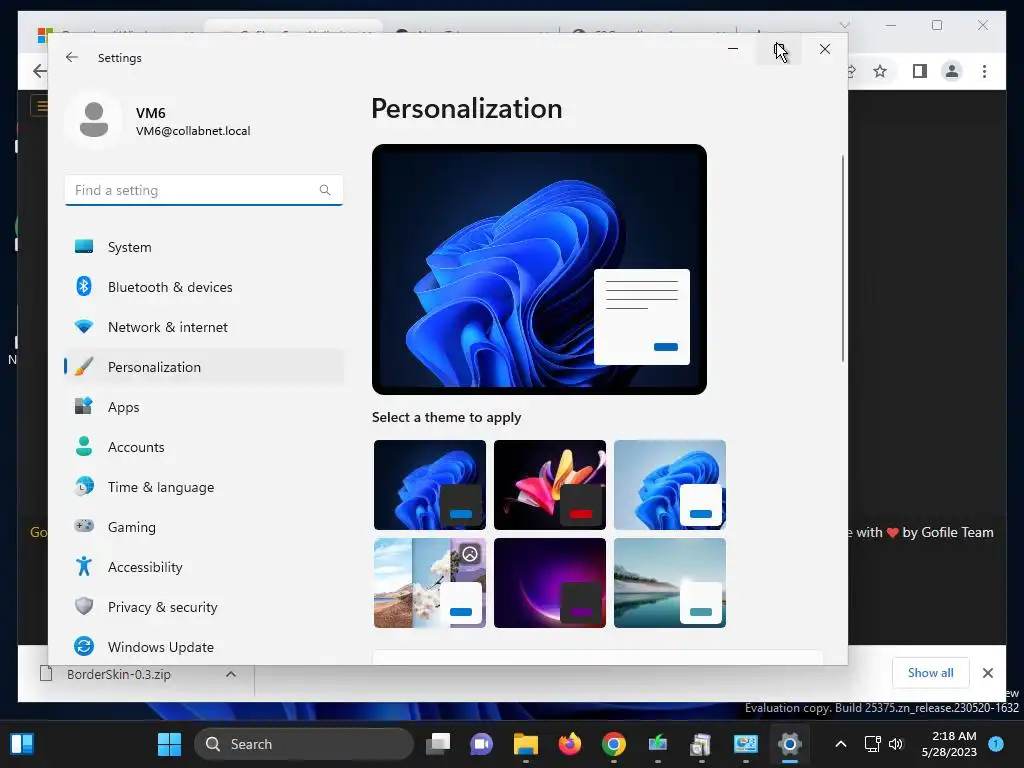
Task: Open Chrome's three-dot menu
Action: [x=985, y=71]
